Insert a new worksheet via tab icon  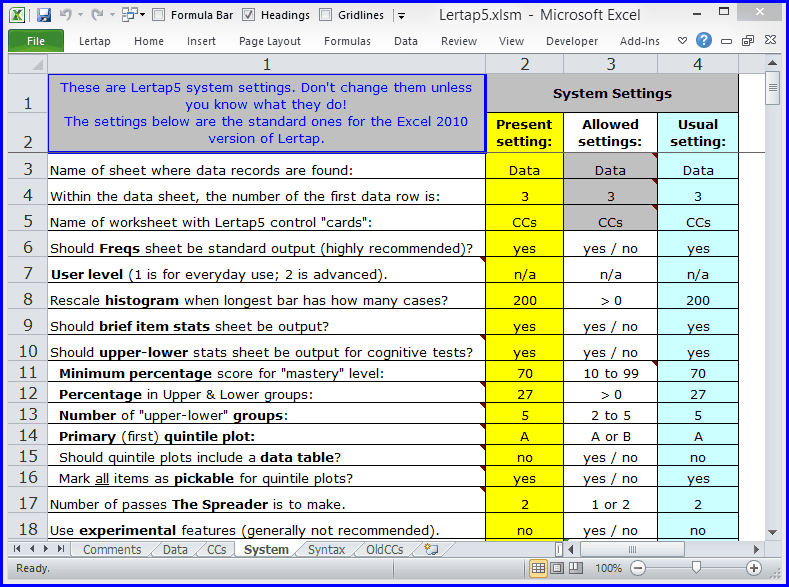[x=431, y=549]
